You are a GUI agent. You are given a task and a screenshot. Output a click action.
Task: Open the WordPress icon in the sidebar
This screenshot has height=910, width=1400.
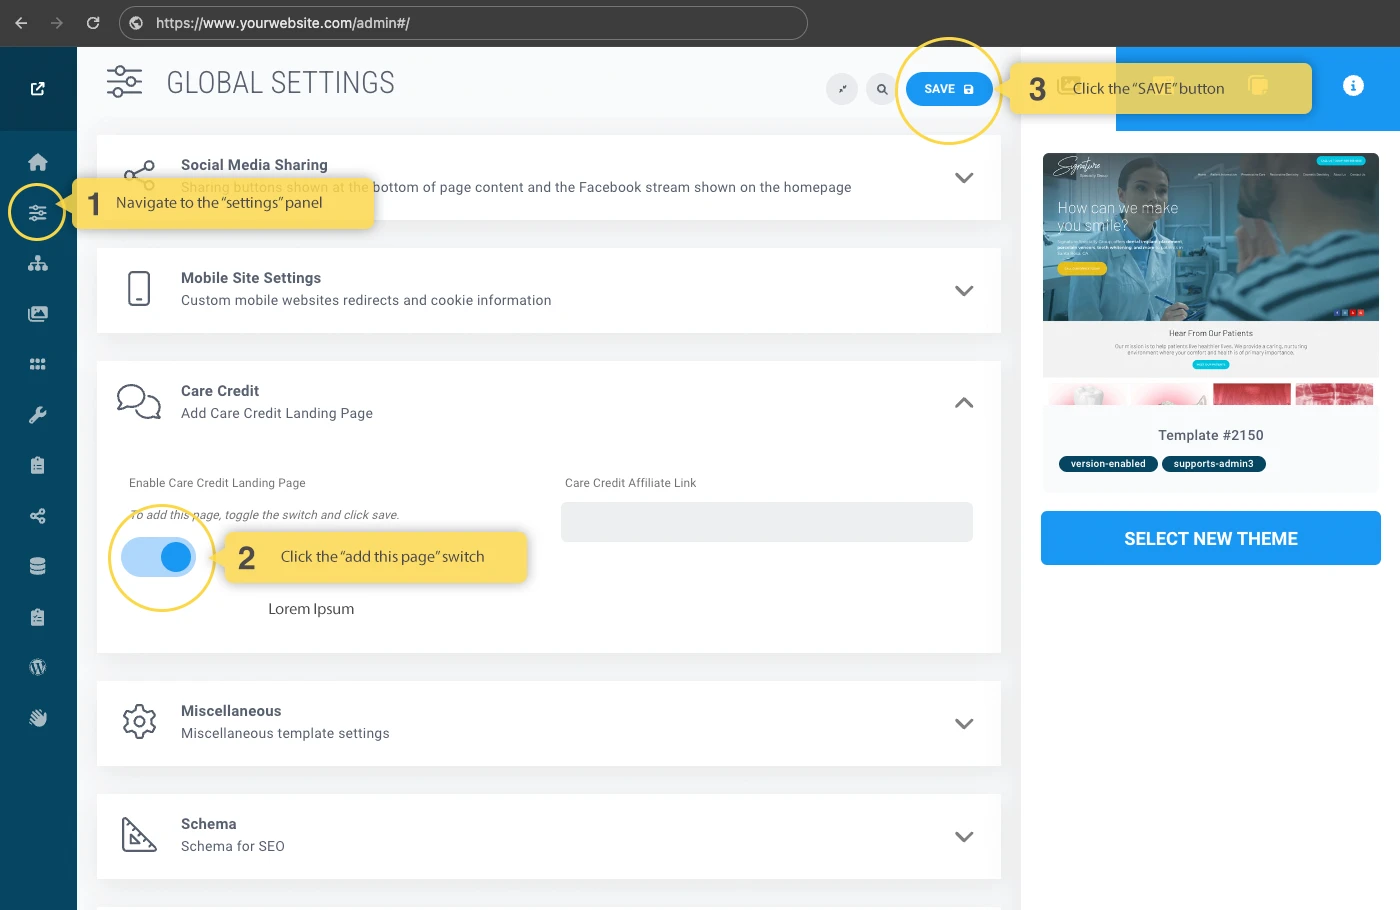(x=38, y=667)
